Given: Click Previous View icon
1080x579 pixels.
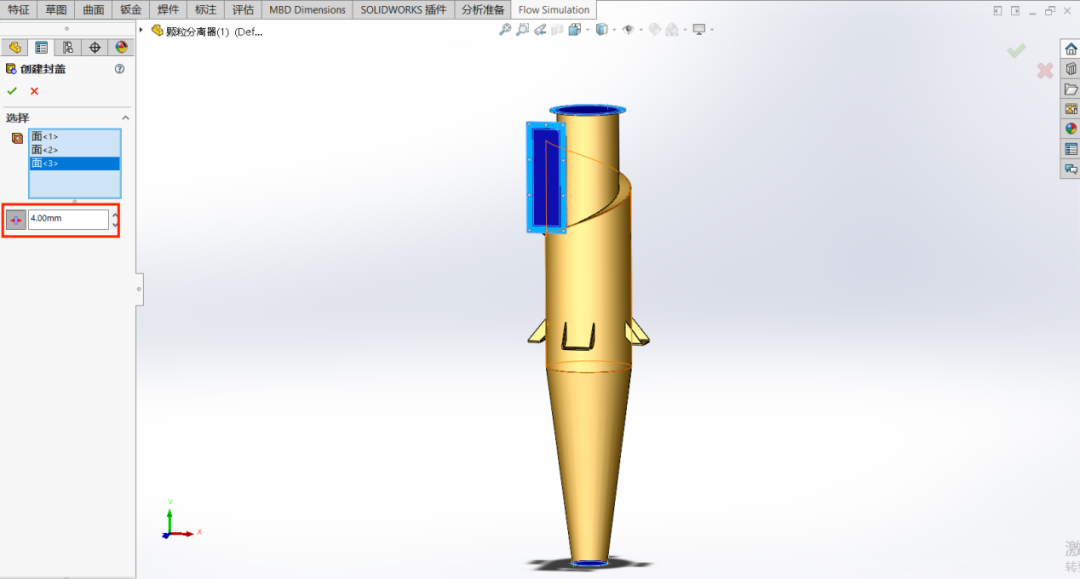Looking at the screenshot, I should click(x=540, y=30).
